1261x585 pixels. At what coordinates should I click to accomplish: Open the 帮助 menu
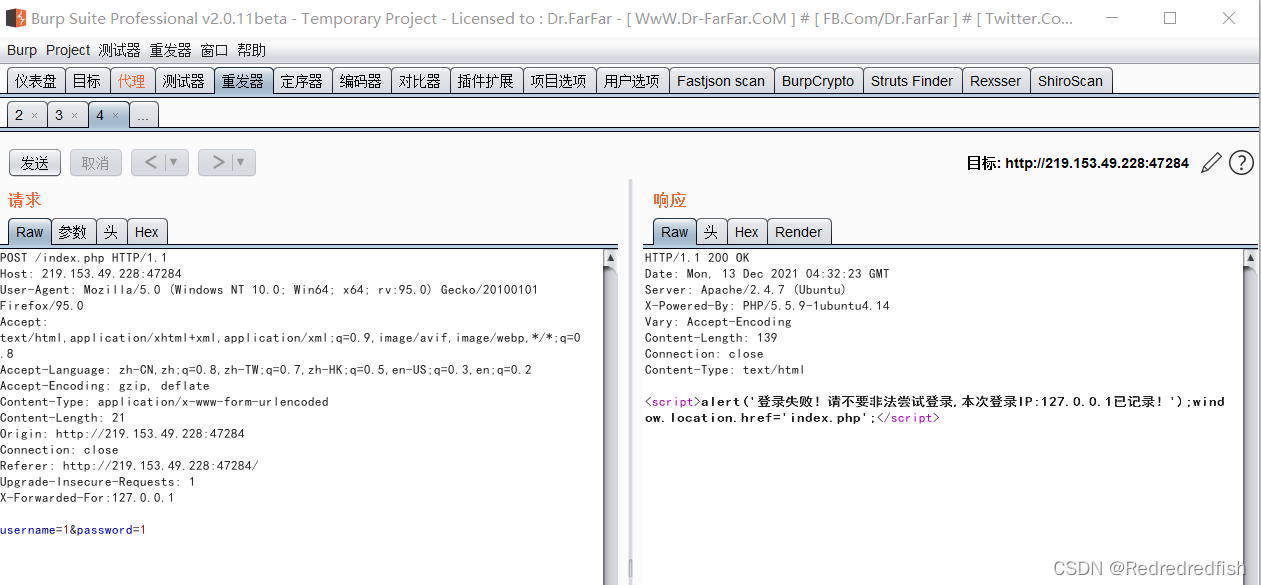coord(252,50)
